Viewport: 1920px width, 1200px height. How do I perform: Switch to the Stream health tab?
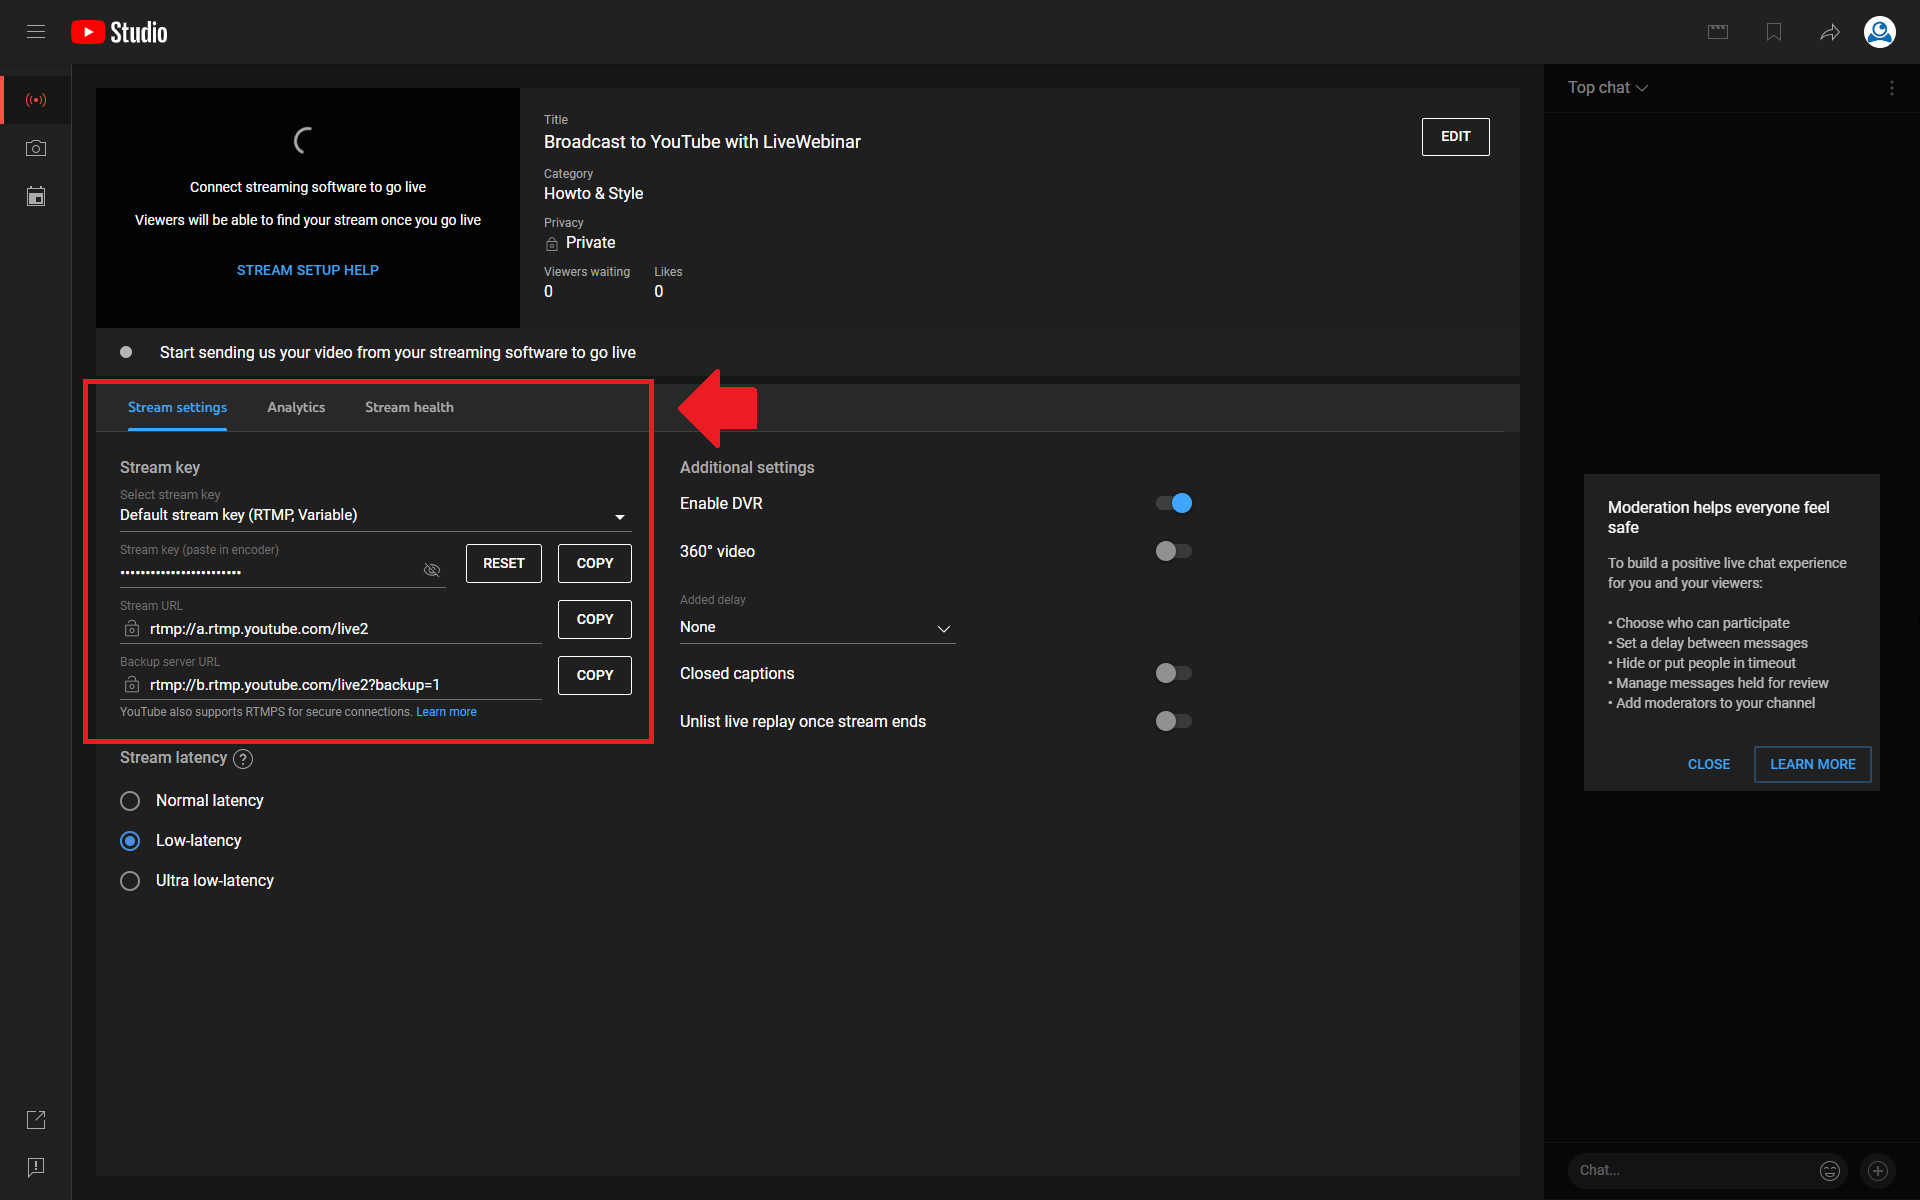(x=409, y=407)
